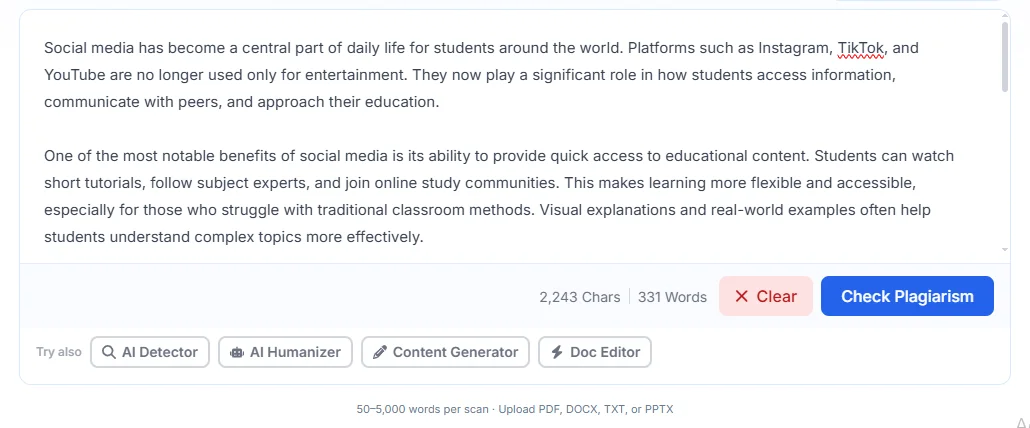Place cursor in paragraph starting 'Social media has become'
Image resolution: width=1030 pixels, height=428 pixels.
coord(481,75)
